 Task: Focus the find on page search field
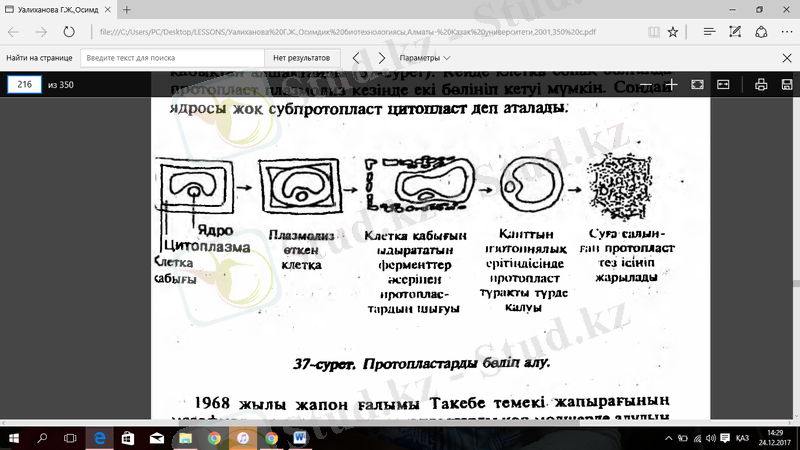172,58
